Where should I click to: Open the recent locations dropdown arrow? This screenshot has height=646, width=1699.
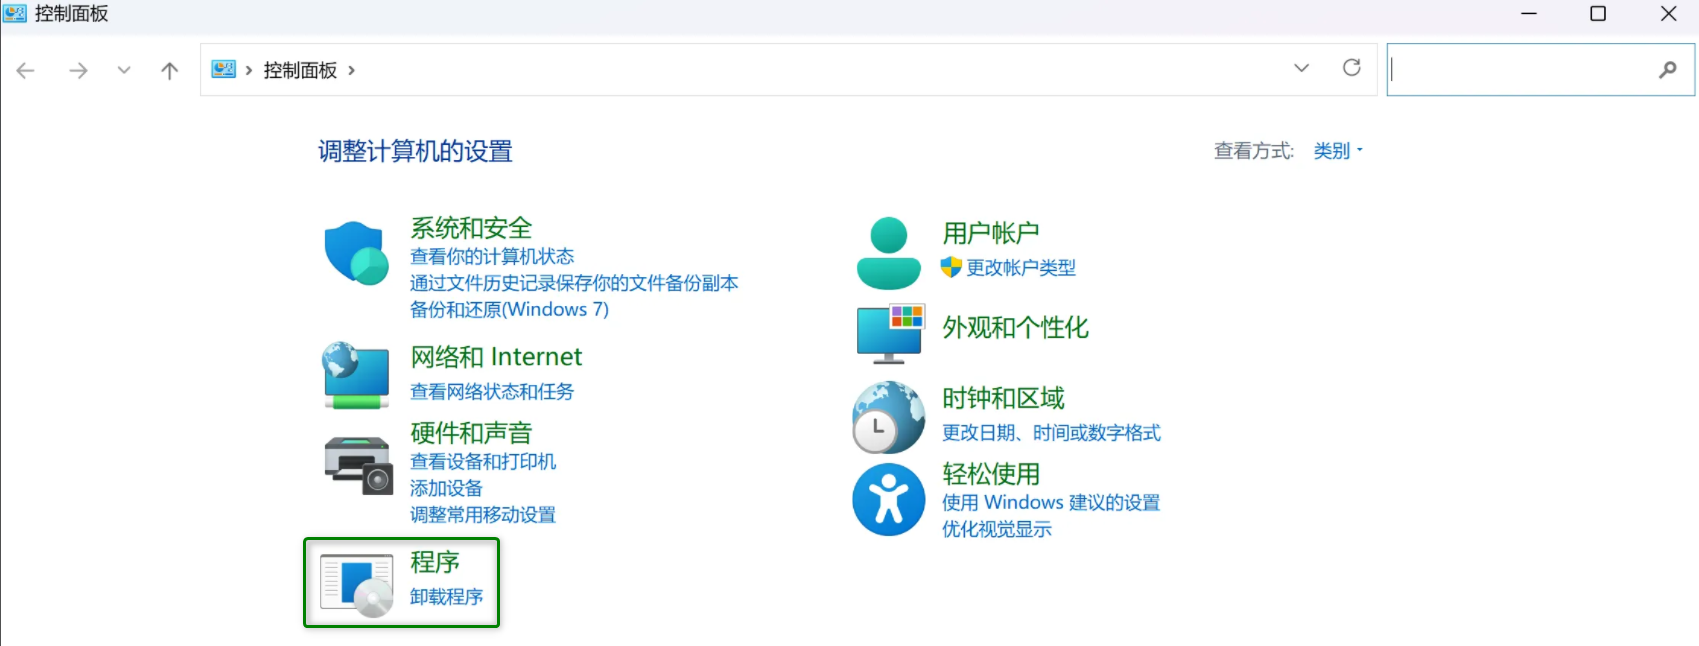click(124, 70)
